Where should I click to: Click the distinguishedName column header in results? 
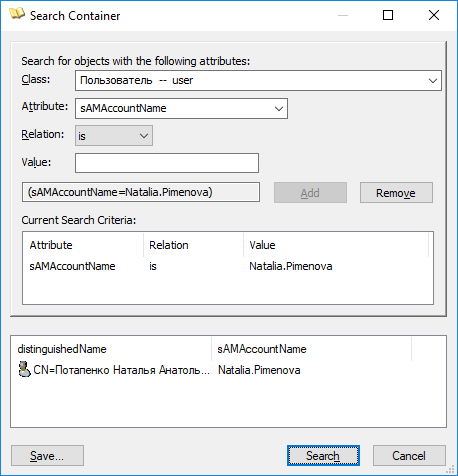111,349
